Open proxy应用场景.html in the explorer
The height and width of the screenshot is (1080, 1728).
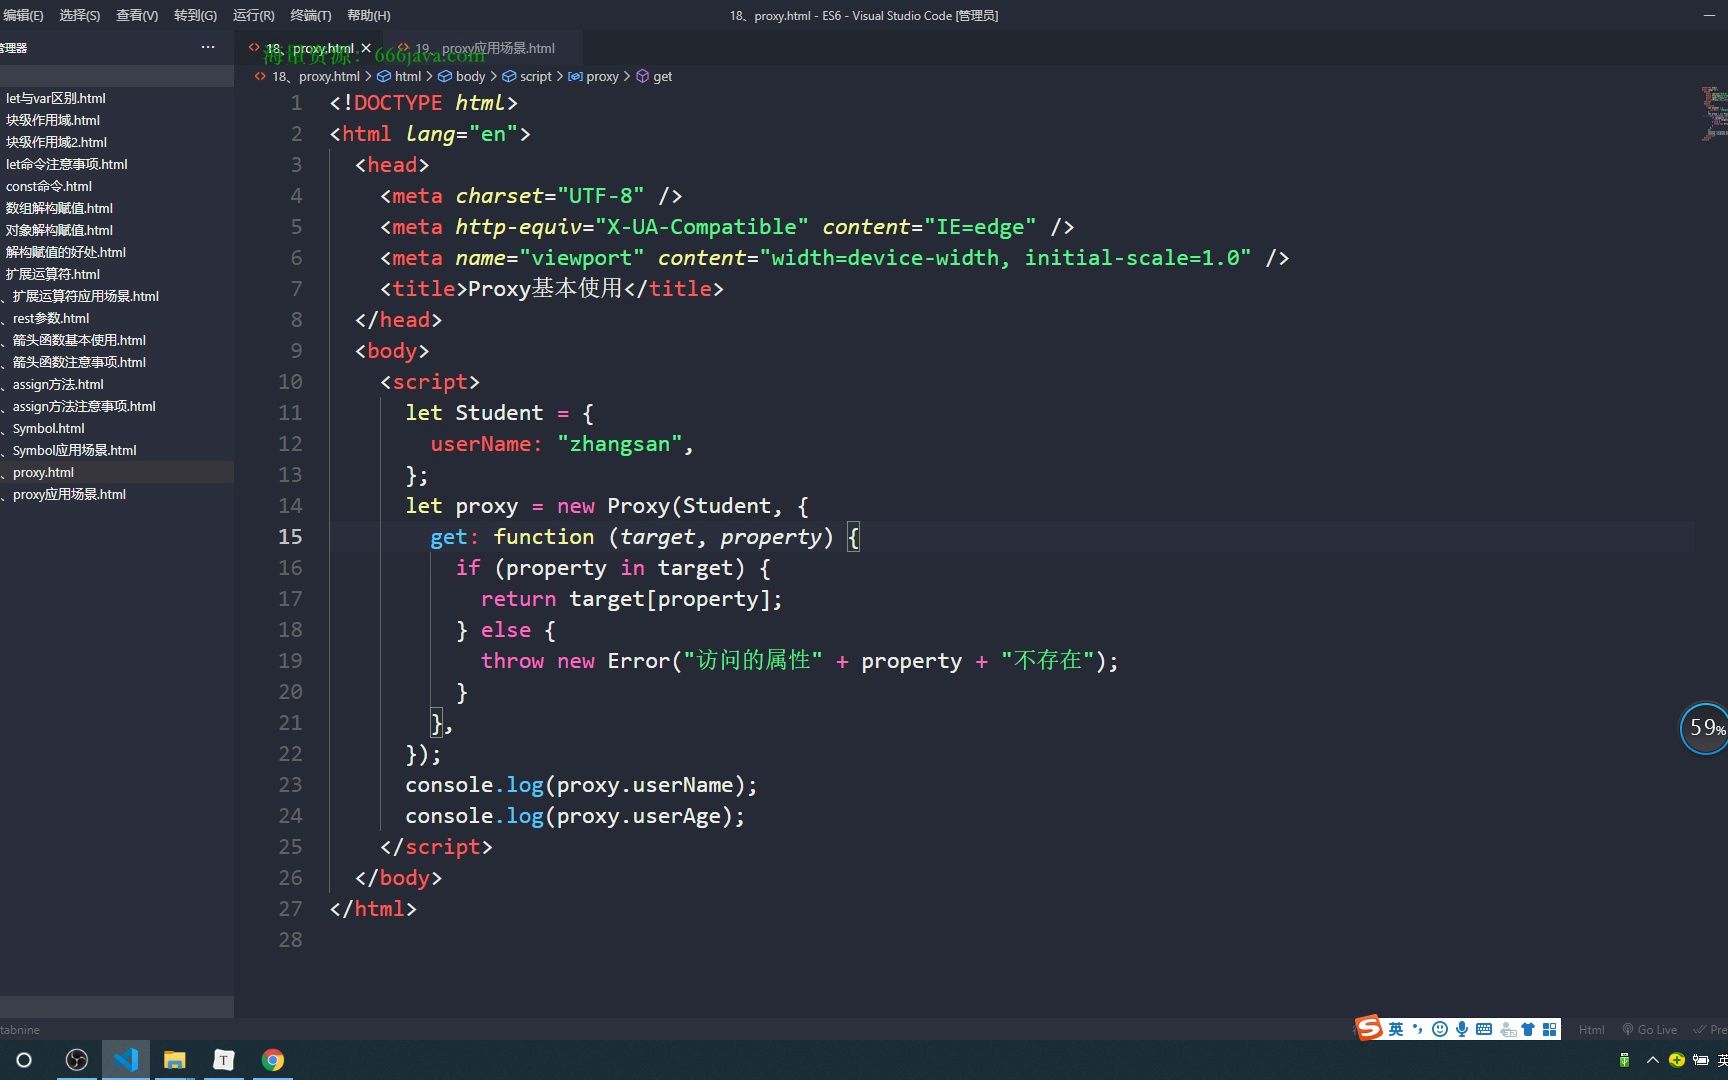click(117, 494)
